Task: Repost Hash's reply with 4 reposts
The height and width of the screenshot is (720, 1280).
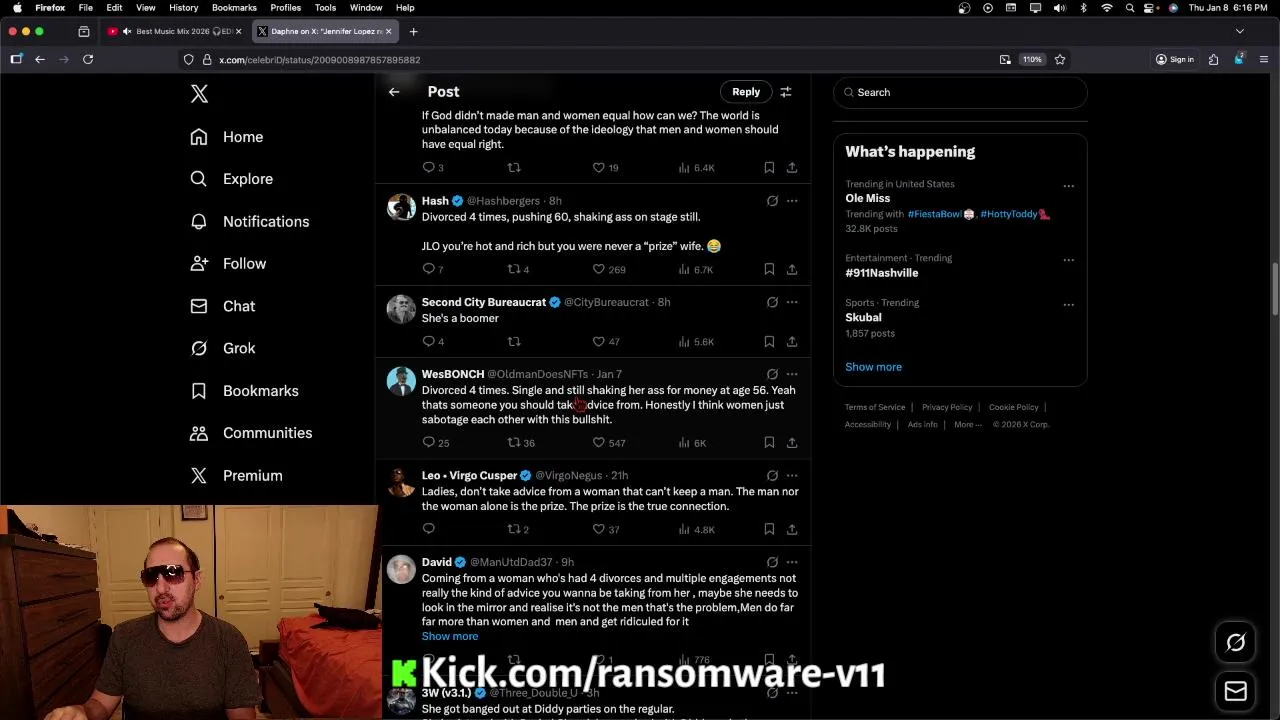Action: (518, 269)
